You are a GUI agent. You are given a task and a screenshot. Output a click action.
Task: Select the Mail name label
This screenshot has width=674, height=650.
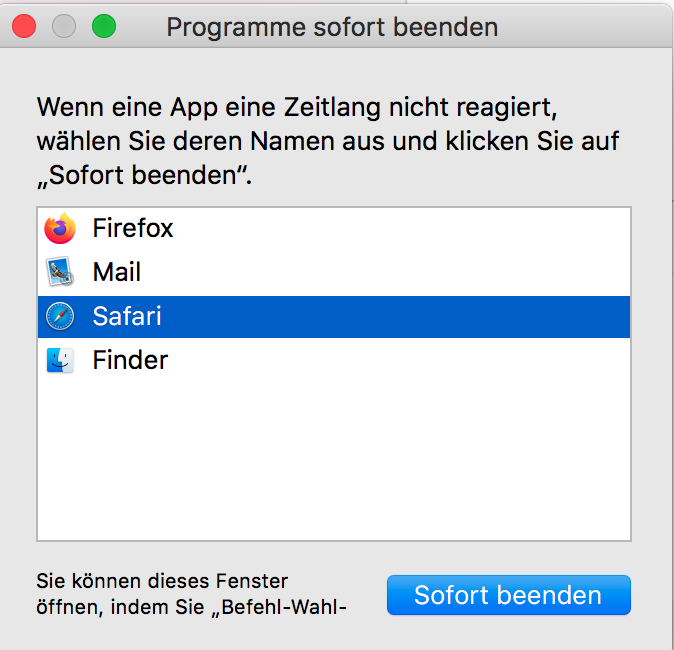117,272
